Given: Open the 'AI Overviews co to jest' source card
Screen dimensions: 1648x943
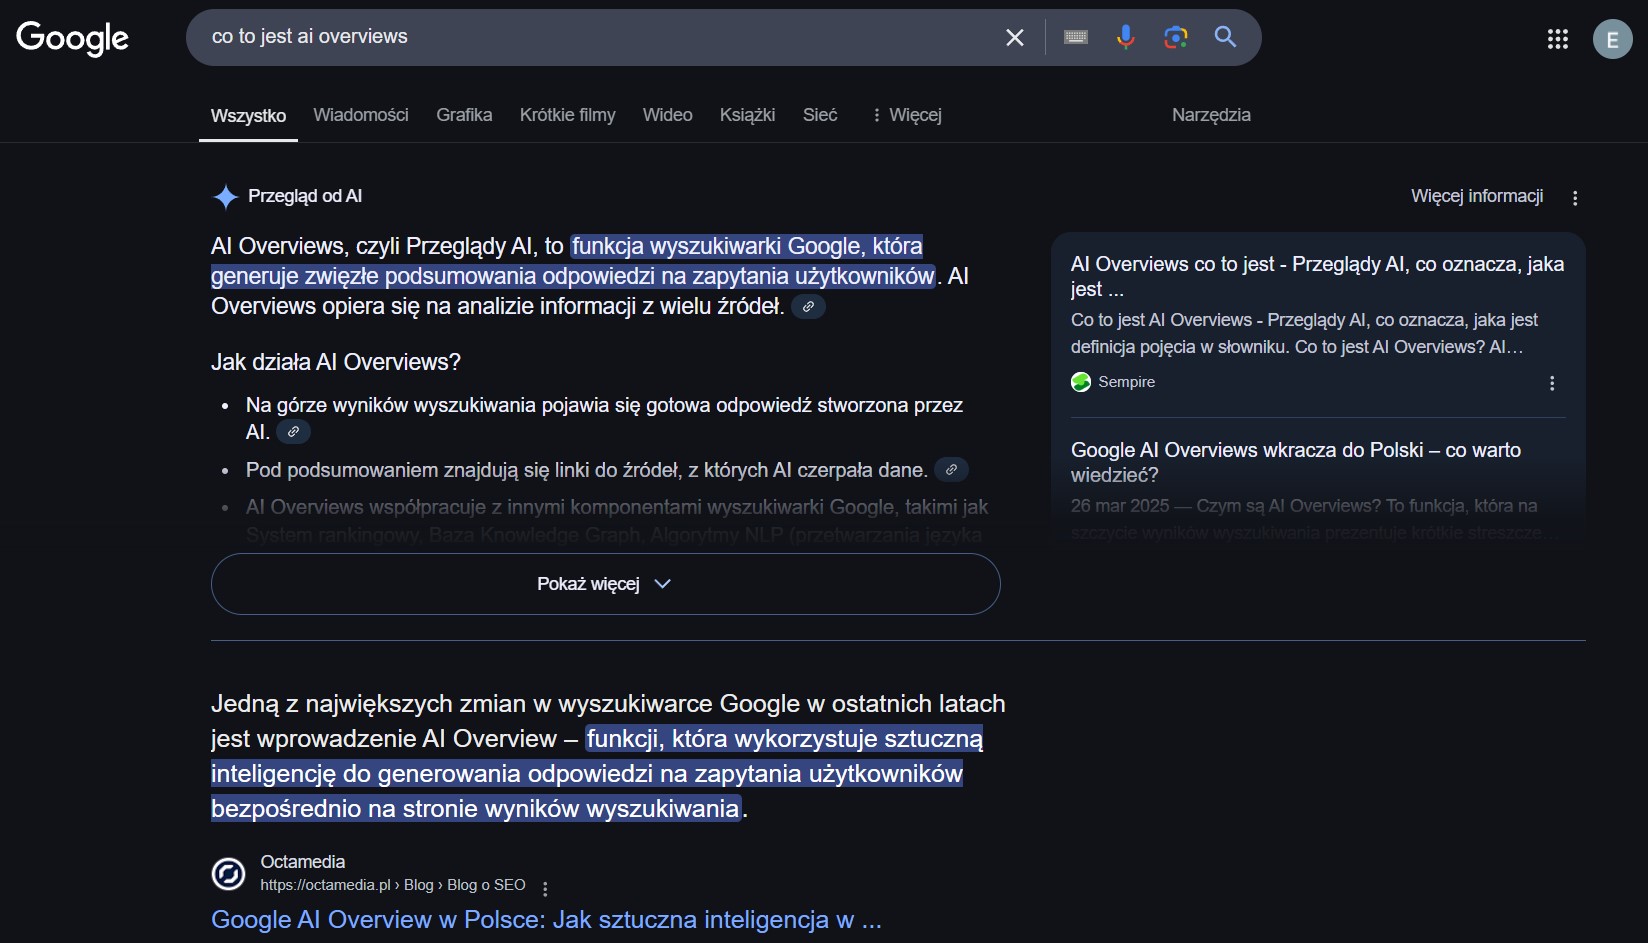Looking at the screenshot, I should pos(1317,276).
